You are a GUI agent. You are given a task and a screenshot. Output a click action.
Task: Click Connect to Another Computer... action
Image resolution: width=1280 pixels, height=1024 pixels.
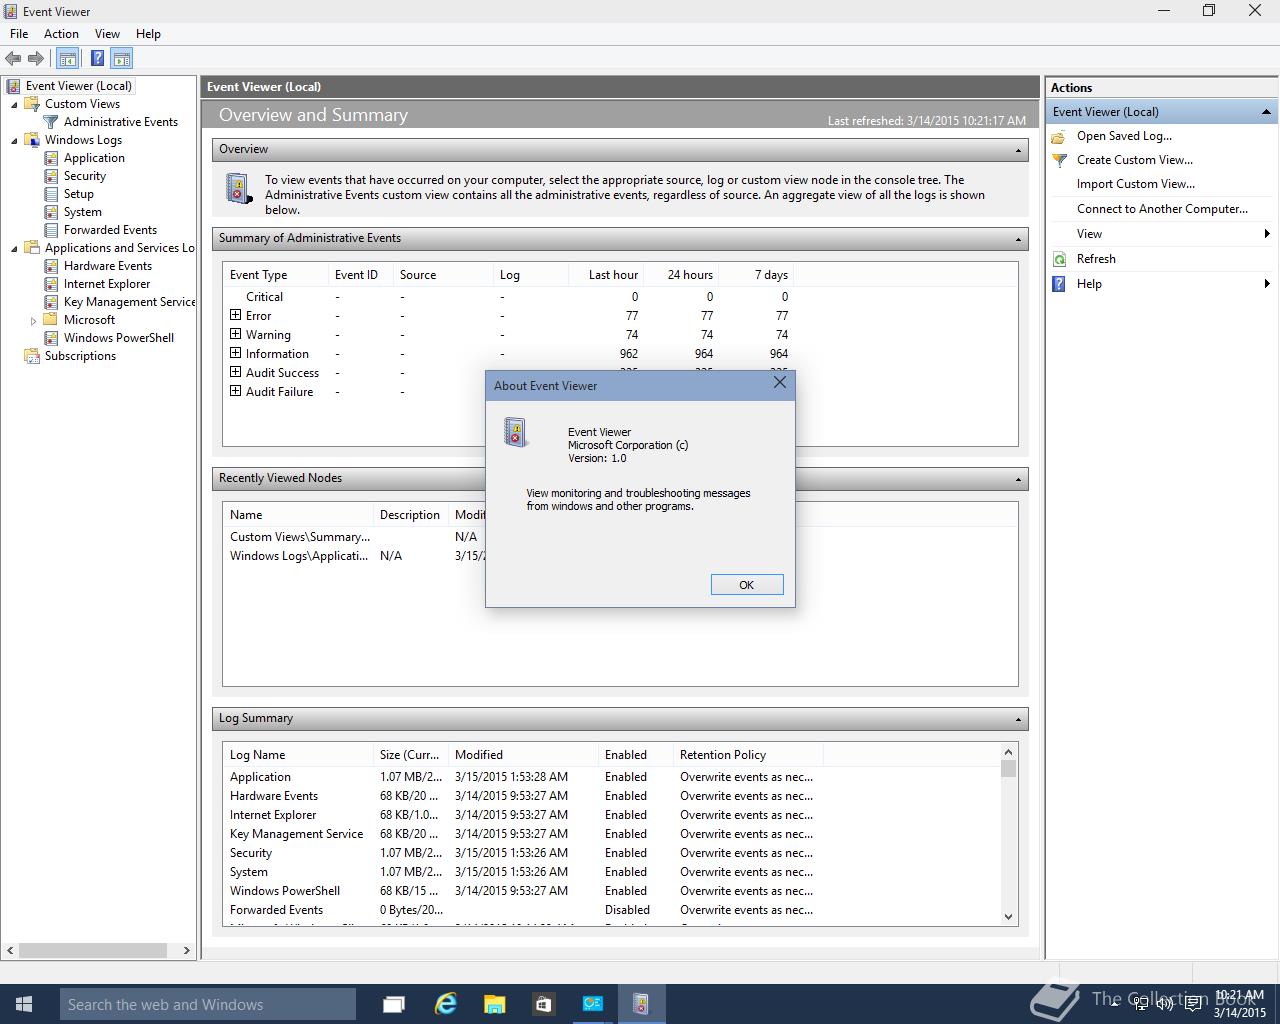[1162, 209]
